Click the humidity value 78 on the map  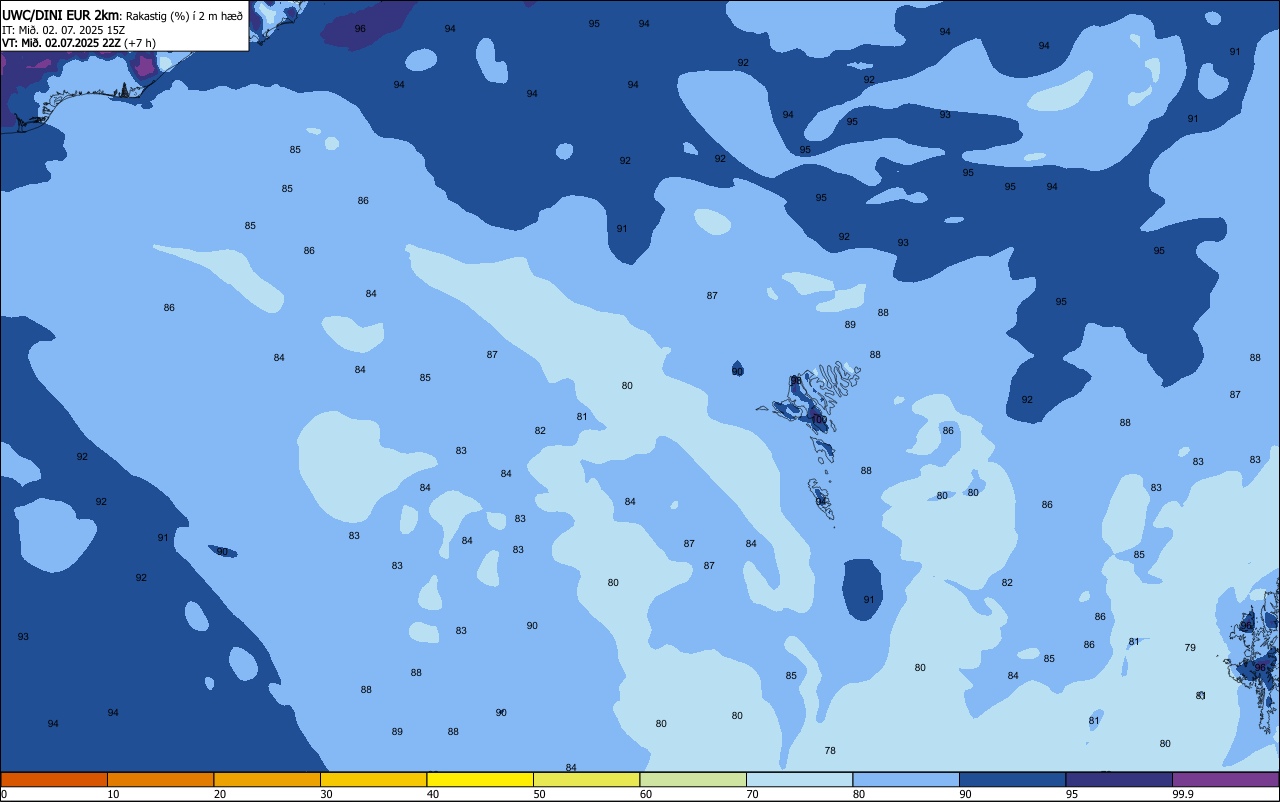point(830,750)
